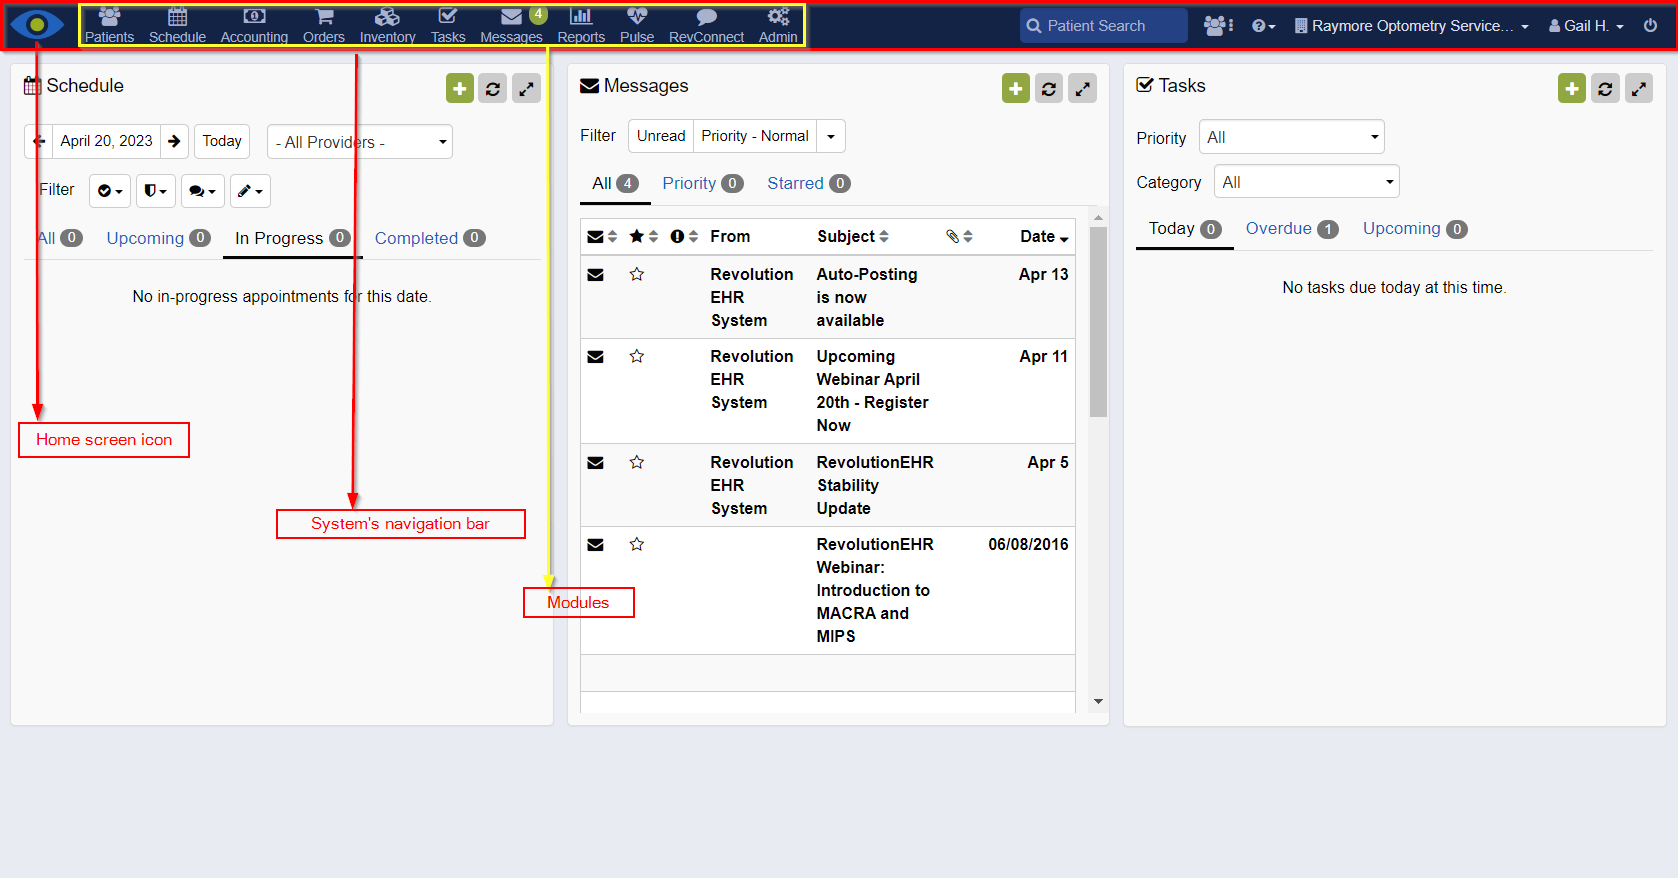
Task: Open the RevConnect module
Action: pyautogui.click(x=706, y=26)
